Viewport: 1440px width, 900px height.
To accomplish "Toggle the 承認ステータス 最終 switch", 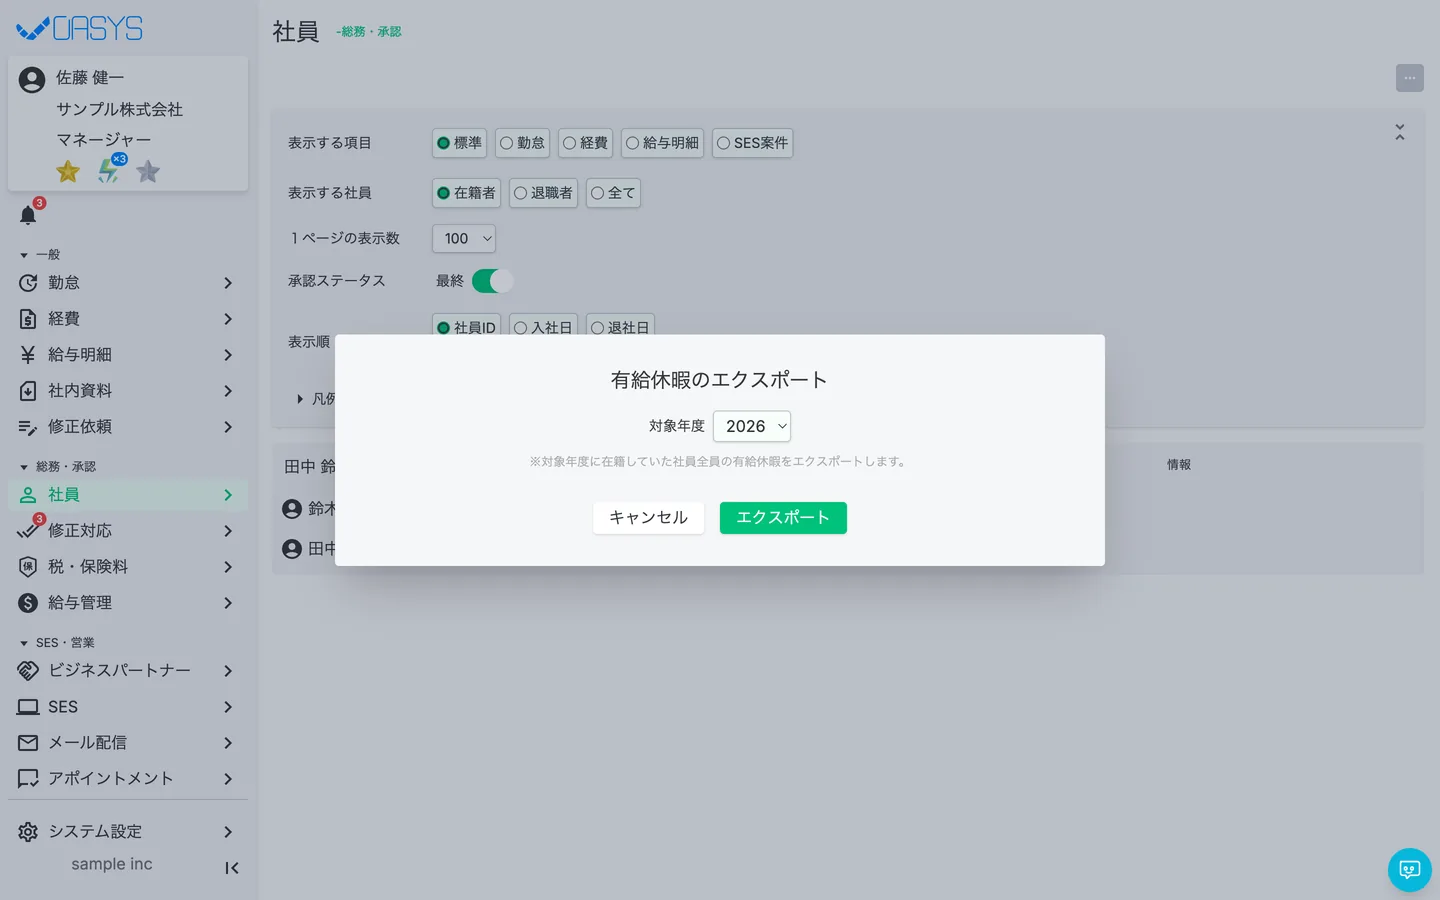I will (x=492, y=281).
